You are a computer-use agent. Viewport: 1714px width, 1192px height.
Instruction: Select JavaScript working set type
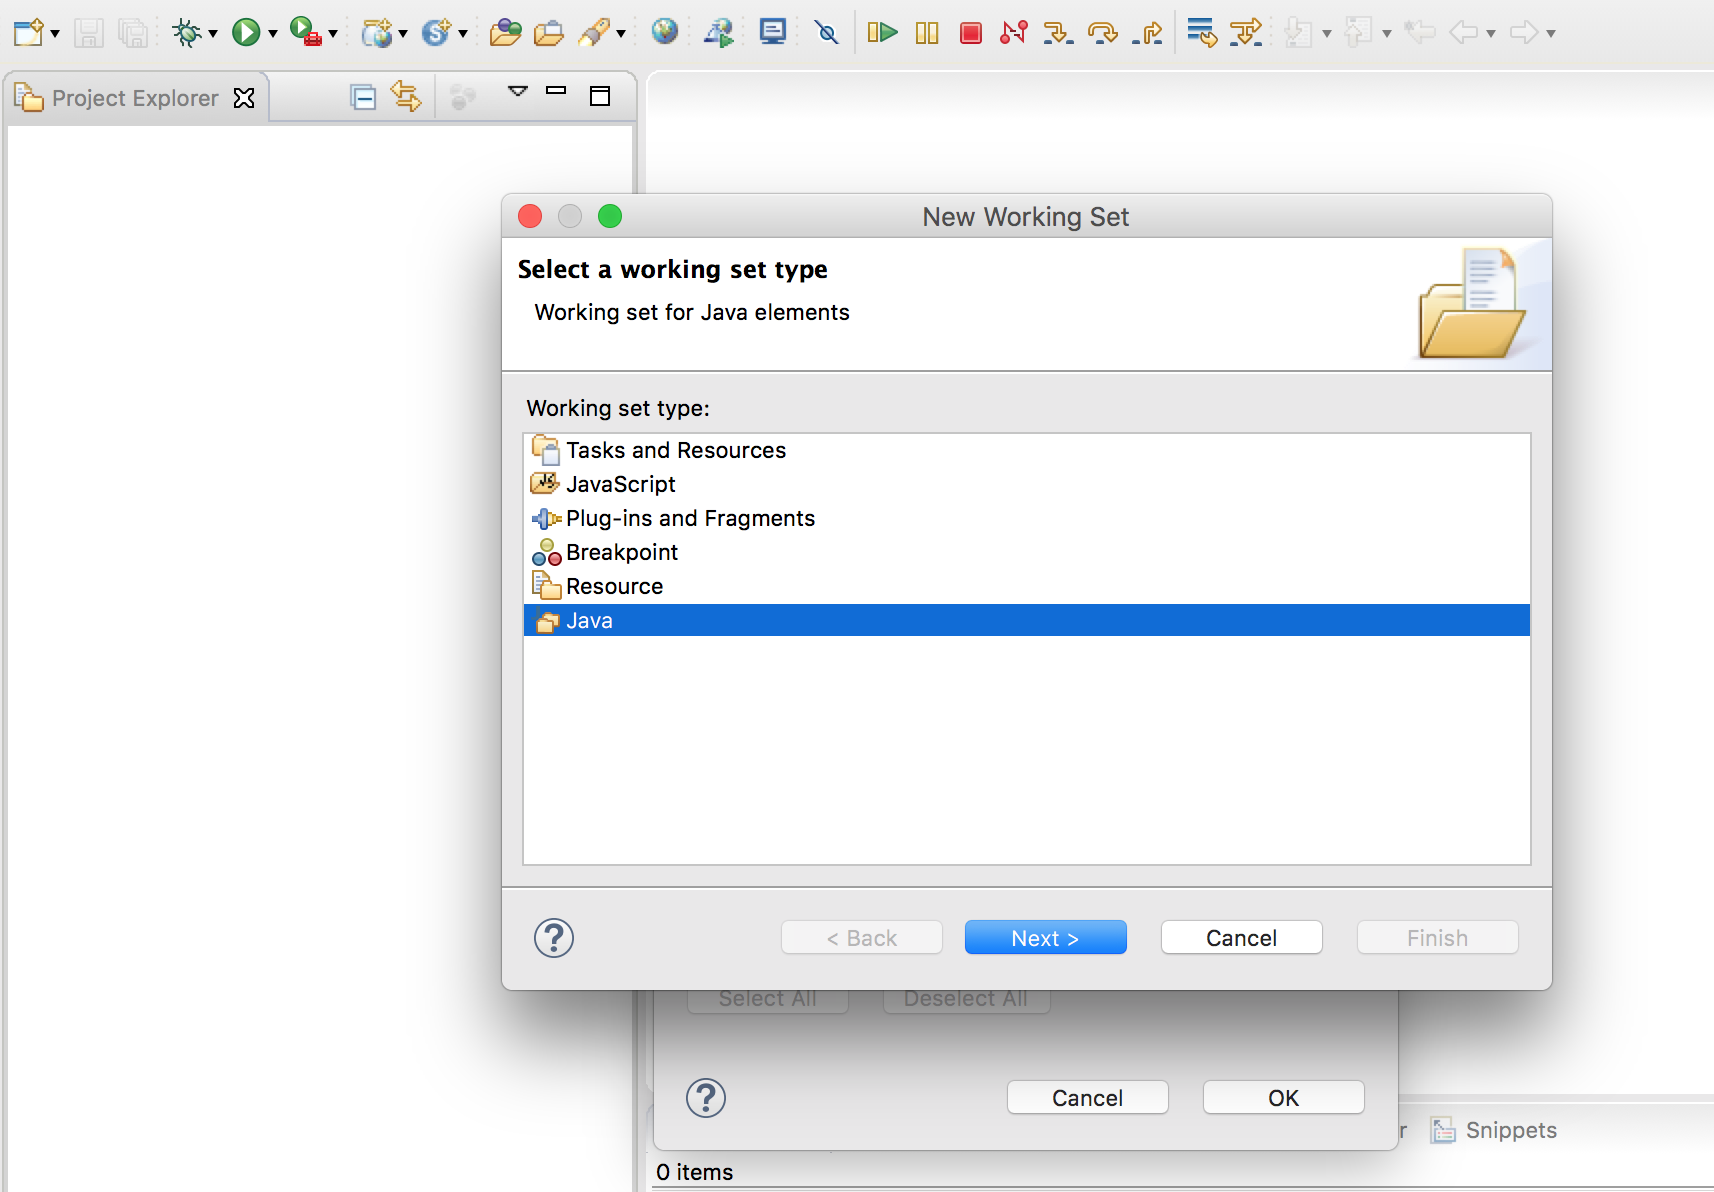click(x=1027, y=484)
